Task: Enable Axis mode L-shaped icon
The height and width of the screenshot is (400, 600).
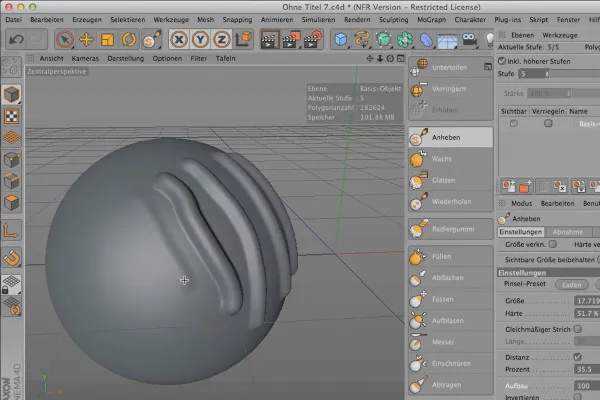Action: pyautogui.click(x=11, y=231)
